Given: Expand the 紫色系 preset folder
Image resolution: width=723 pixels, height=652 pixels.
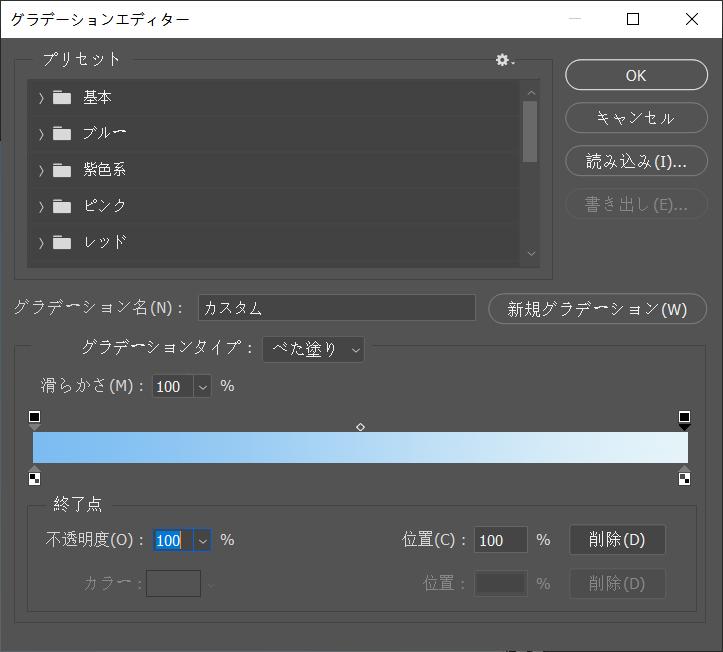Looking at the screenshot, I should pyautogui.click(x=41, y=170).
